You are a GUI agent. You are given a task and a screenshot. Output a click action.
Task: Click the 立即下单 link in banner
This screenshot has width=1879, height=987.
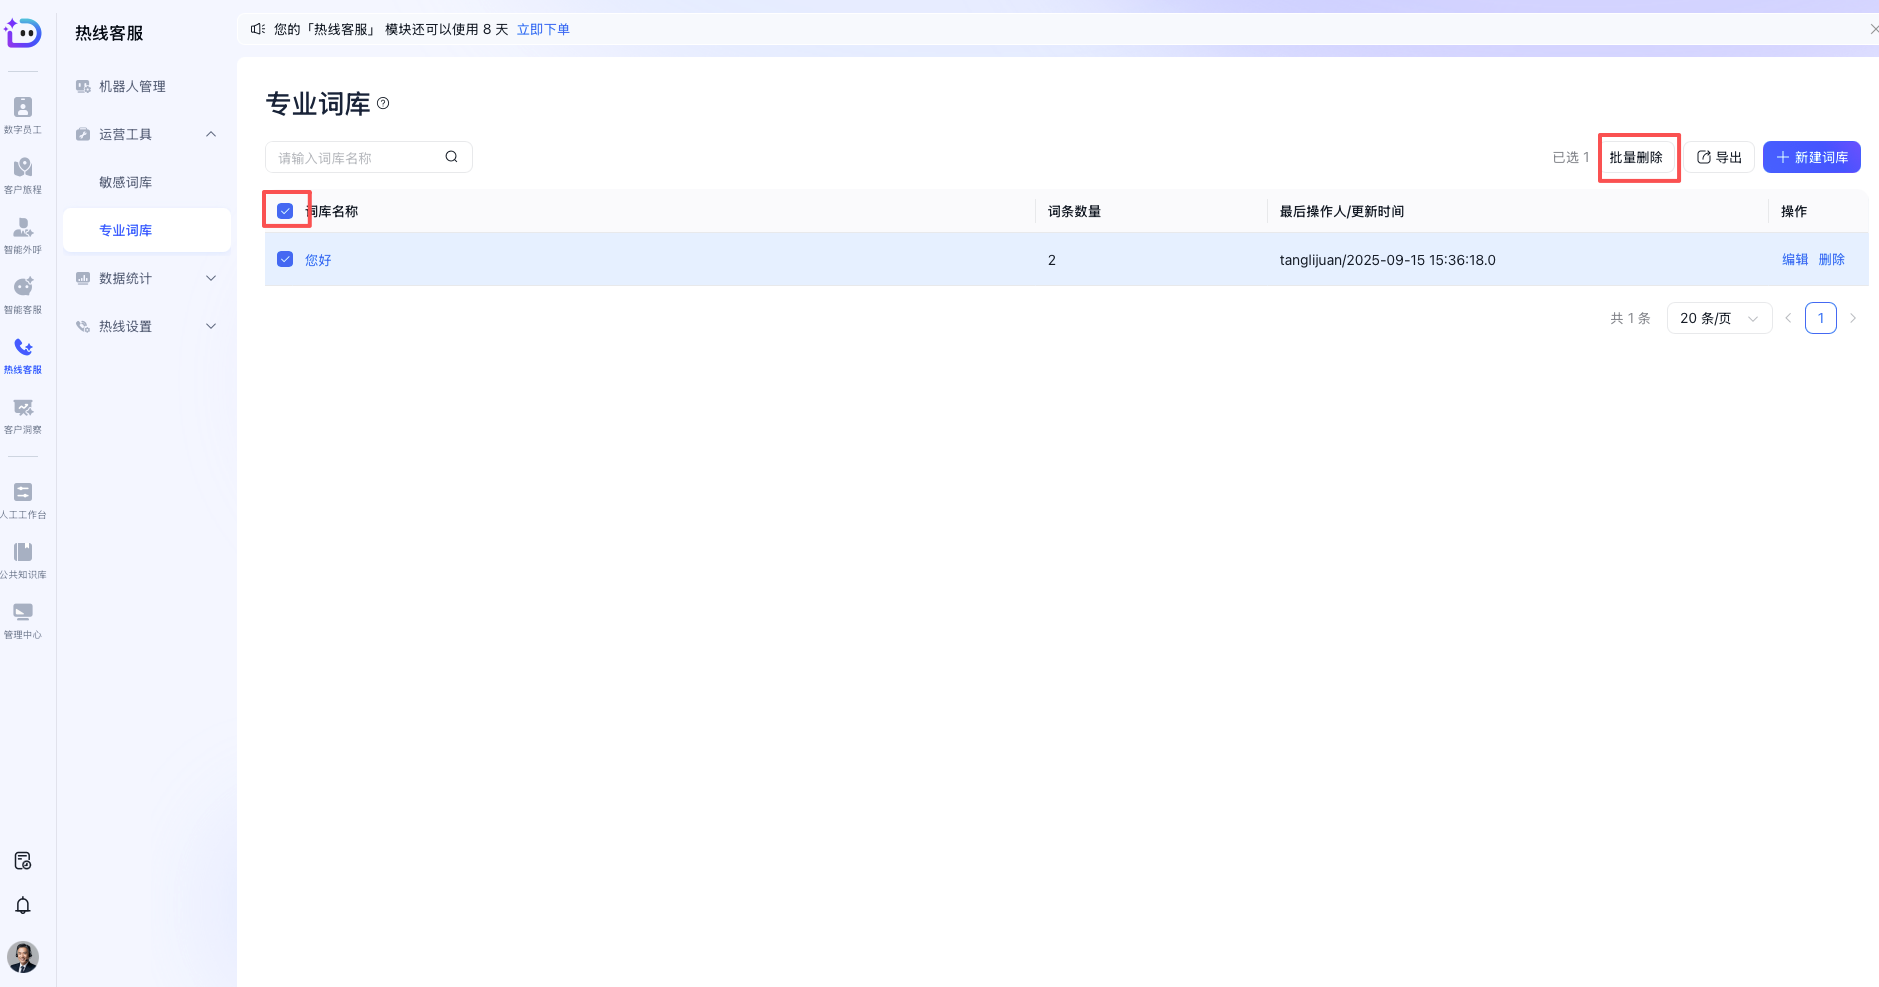click(x=543, y=29)
